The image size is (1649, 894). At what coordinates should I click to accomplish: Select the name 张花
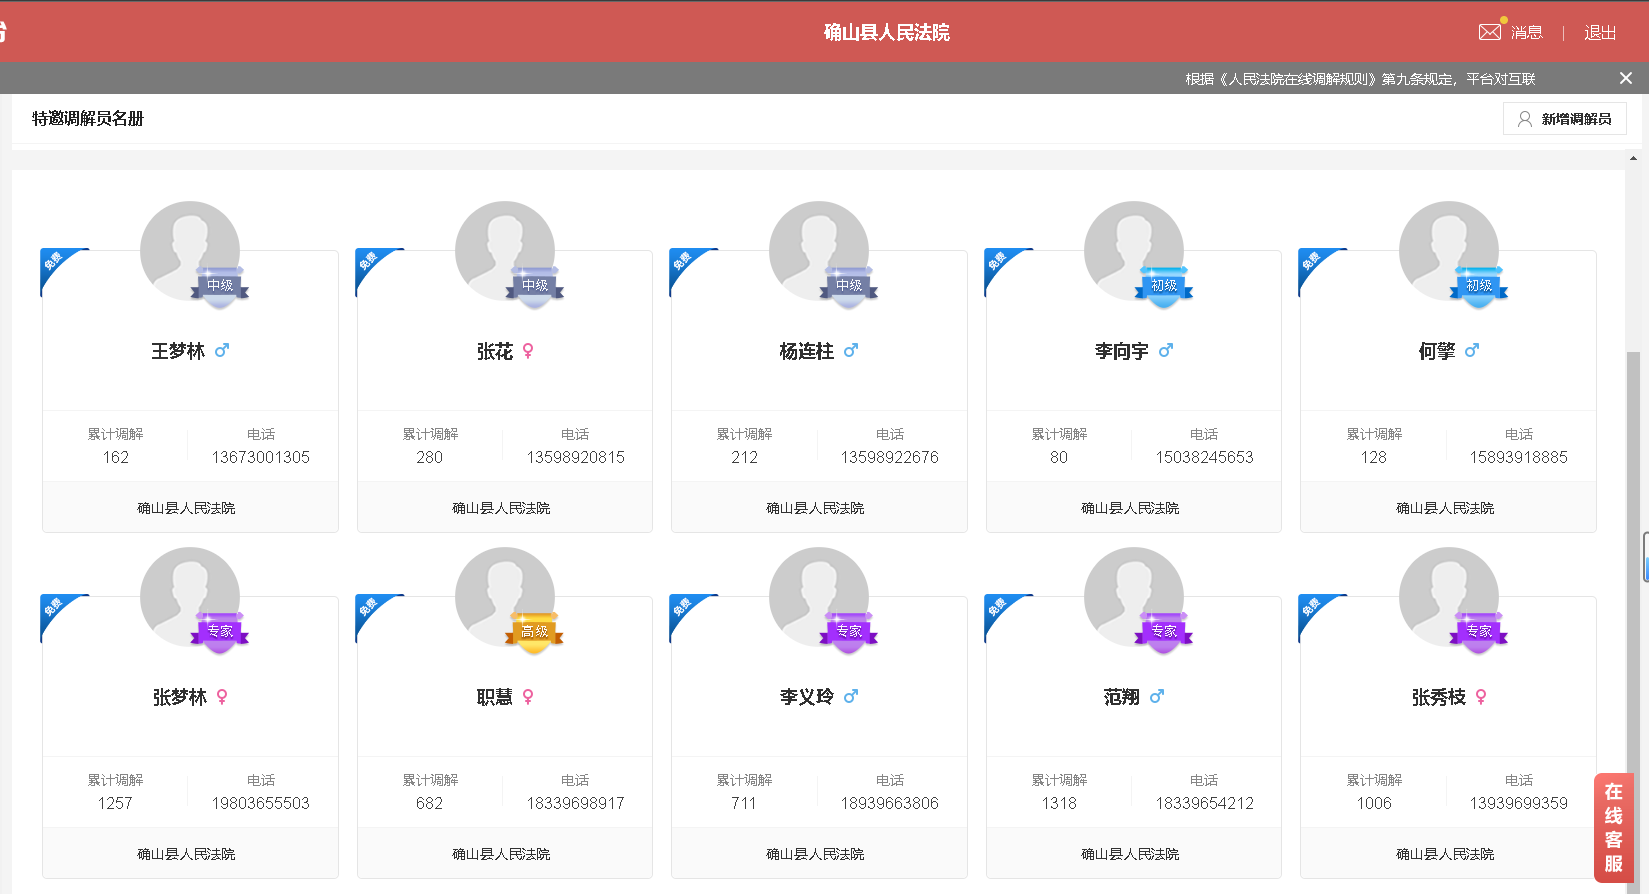point(495,351)
